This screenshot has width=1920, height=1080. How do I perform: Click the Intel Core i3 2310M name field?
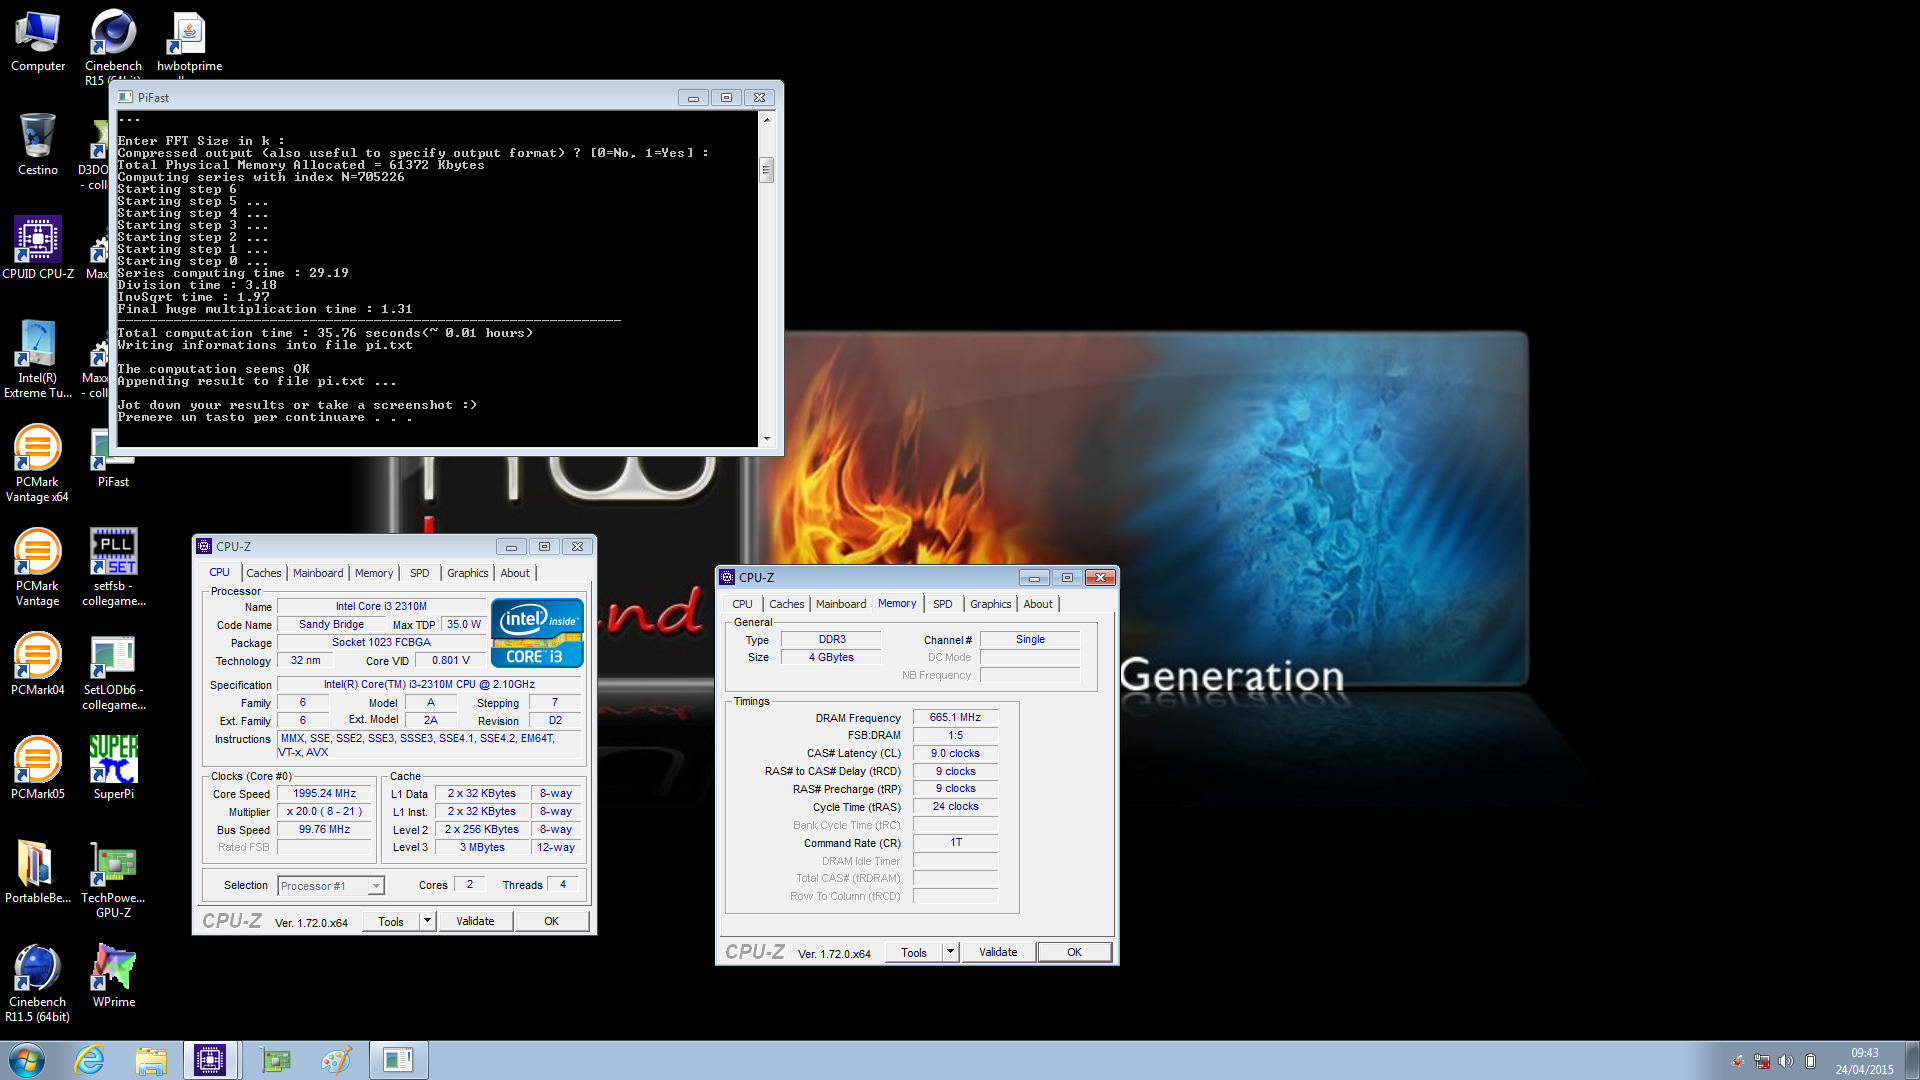(x=381, y=606)
